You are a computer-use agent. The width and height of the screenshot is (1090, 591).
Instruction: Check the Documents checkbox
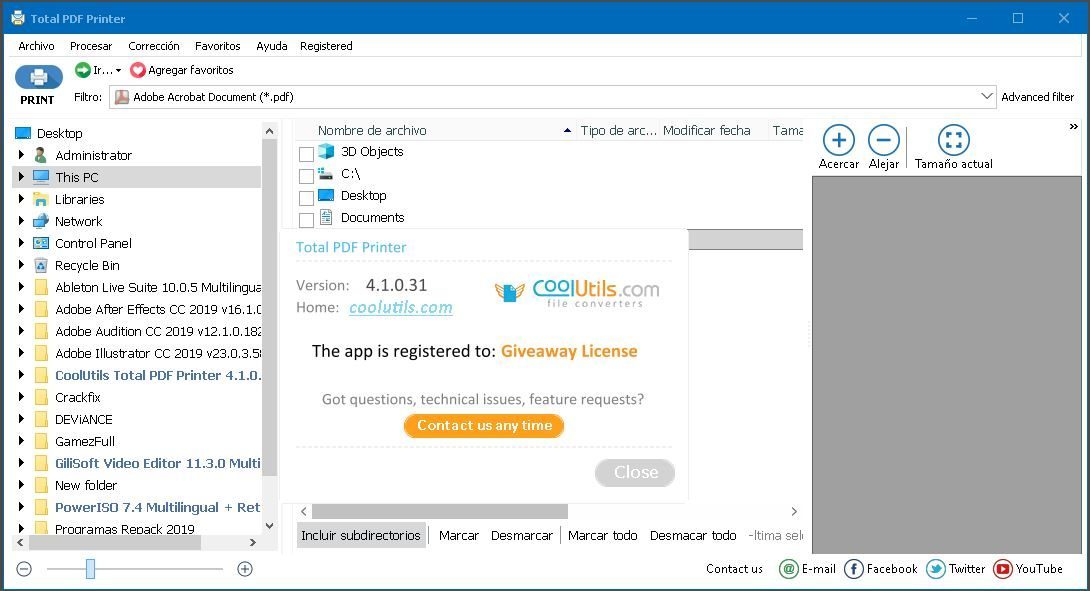point(306,220)
